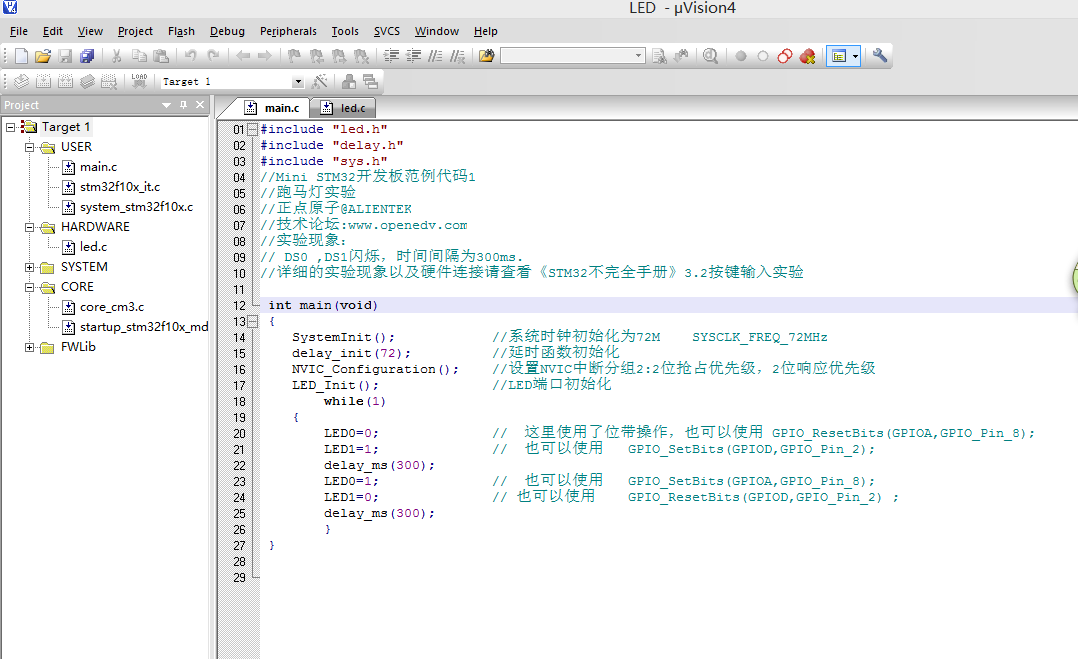Switch to the led.c editor tab

(343, 108)
